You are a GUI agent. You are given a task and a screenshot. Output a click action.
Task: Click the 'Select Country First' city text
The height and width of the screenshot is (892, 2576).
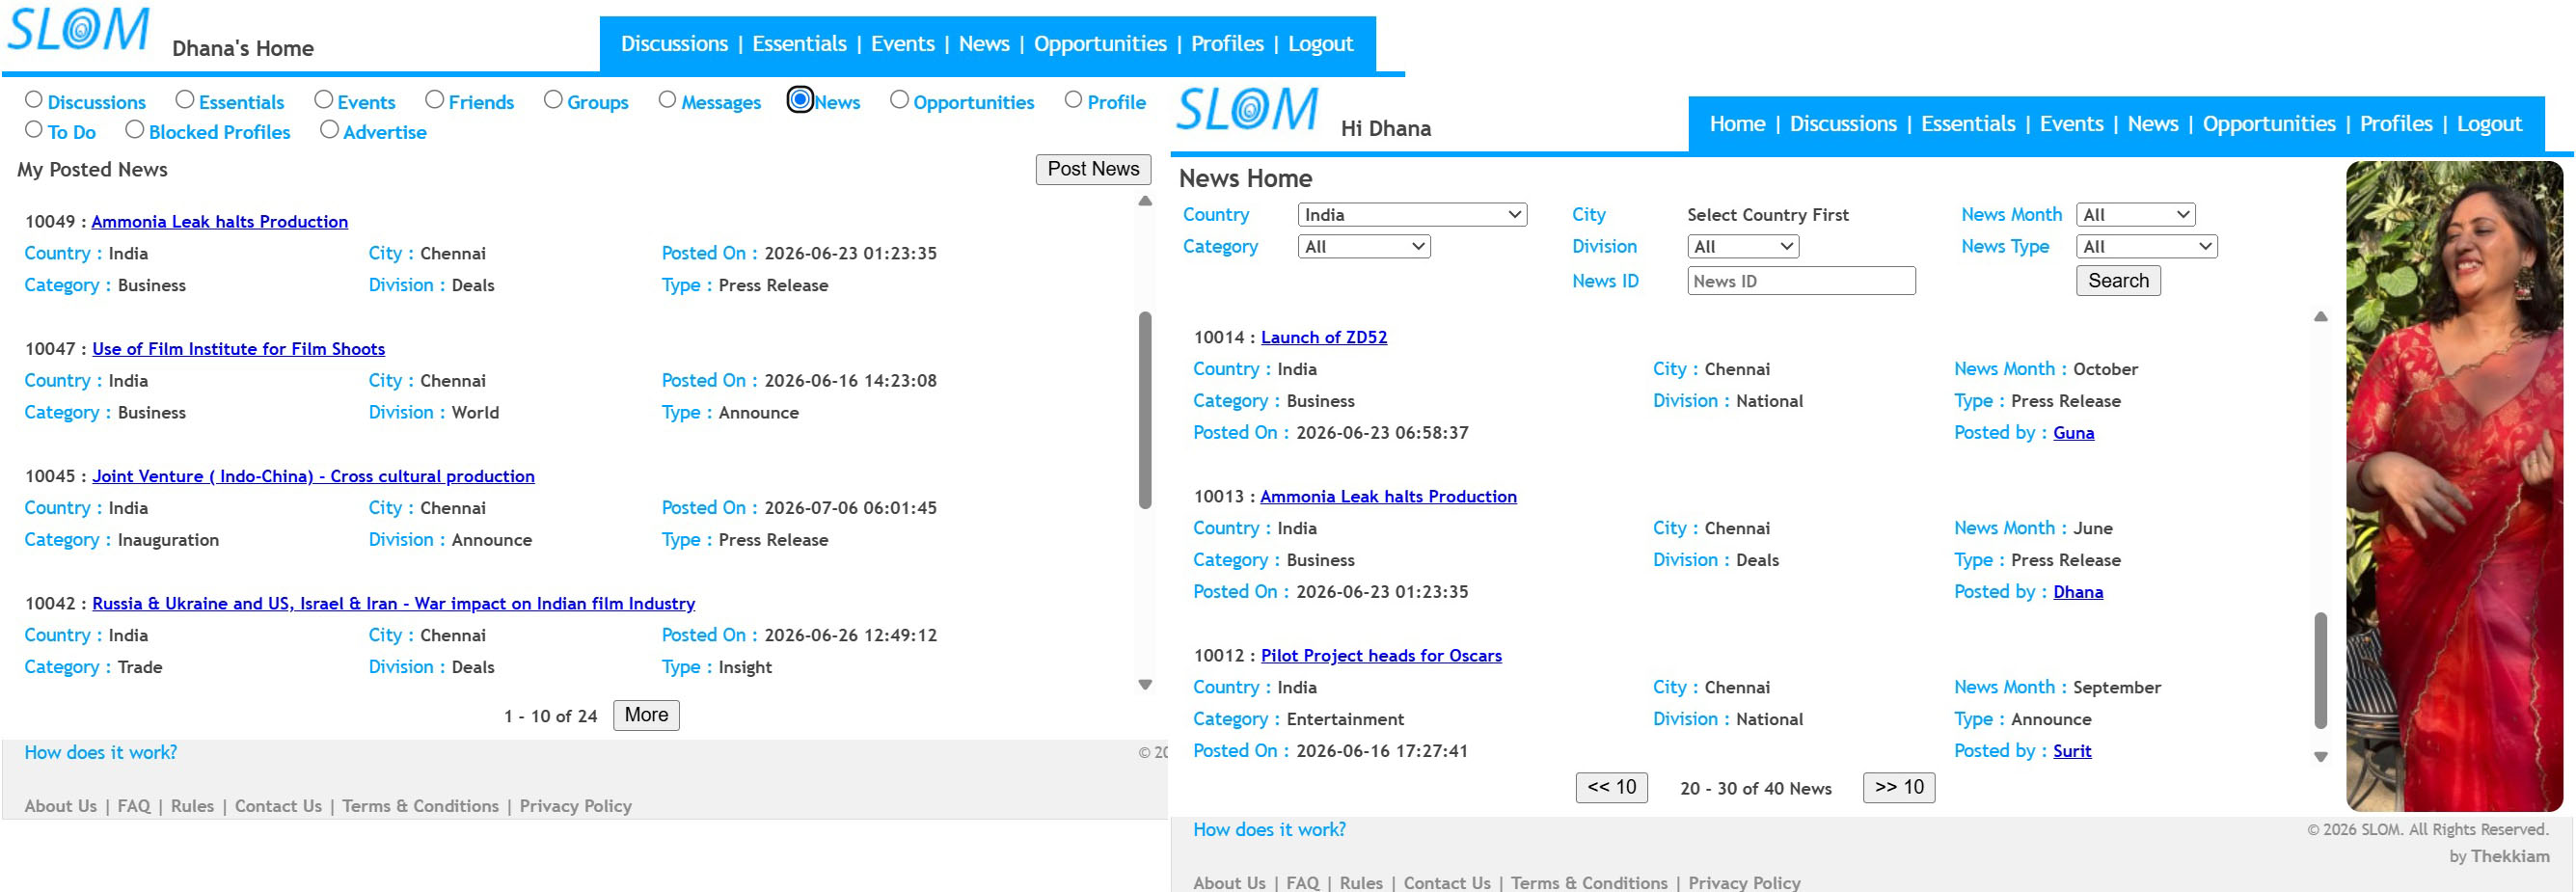point(1767,215)
